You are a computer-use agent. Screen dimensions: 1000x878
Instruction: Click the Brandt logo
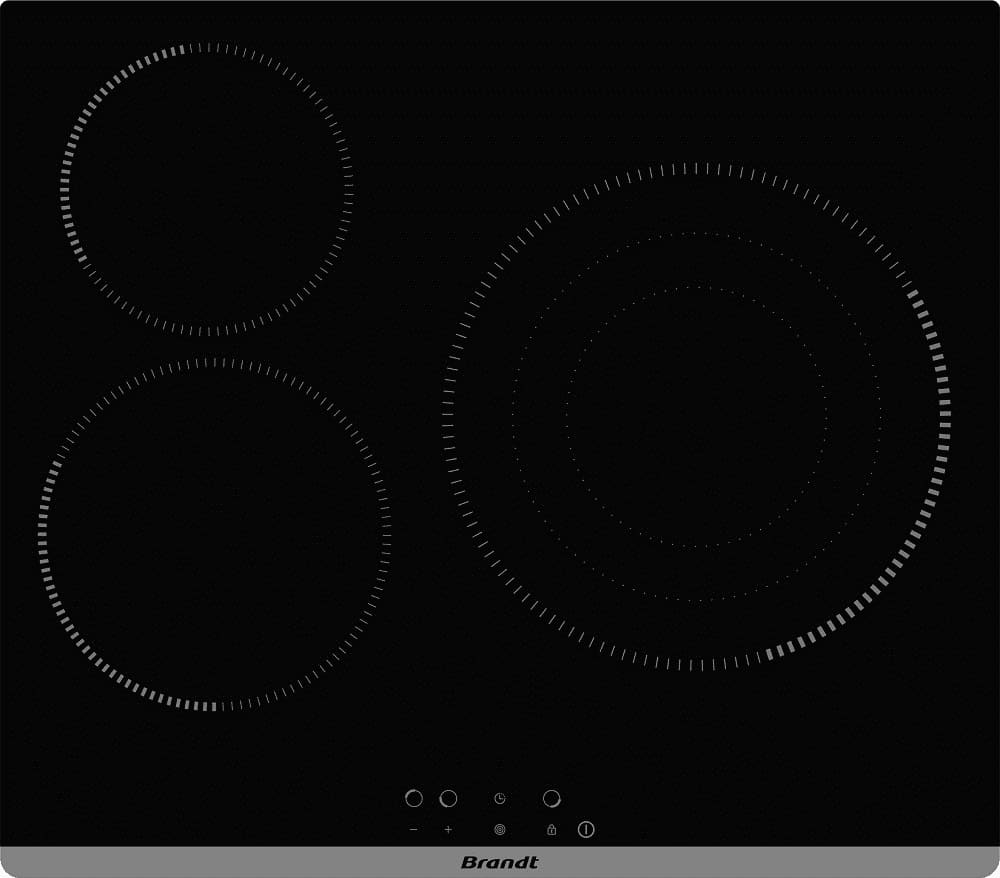pyautogui.click(x=499, y=863)
